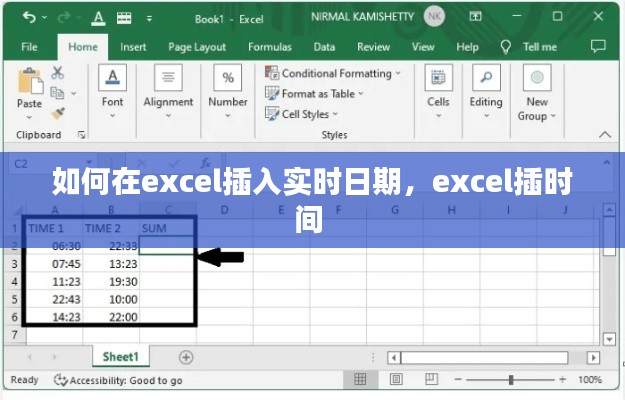Click the zoom slider in status bar
625x400 pixels.
[x=511, y=380]
